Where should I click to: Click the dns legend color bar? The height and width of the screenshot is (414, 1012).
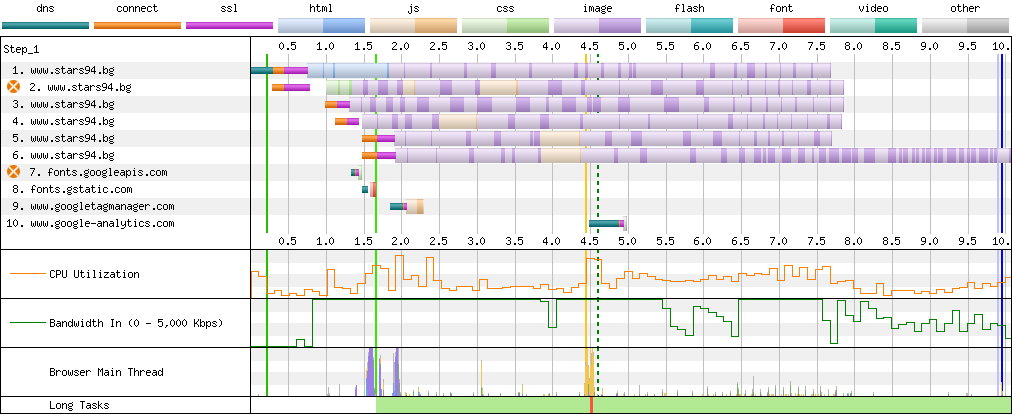click(46, 25)
